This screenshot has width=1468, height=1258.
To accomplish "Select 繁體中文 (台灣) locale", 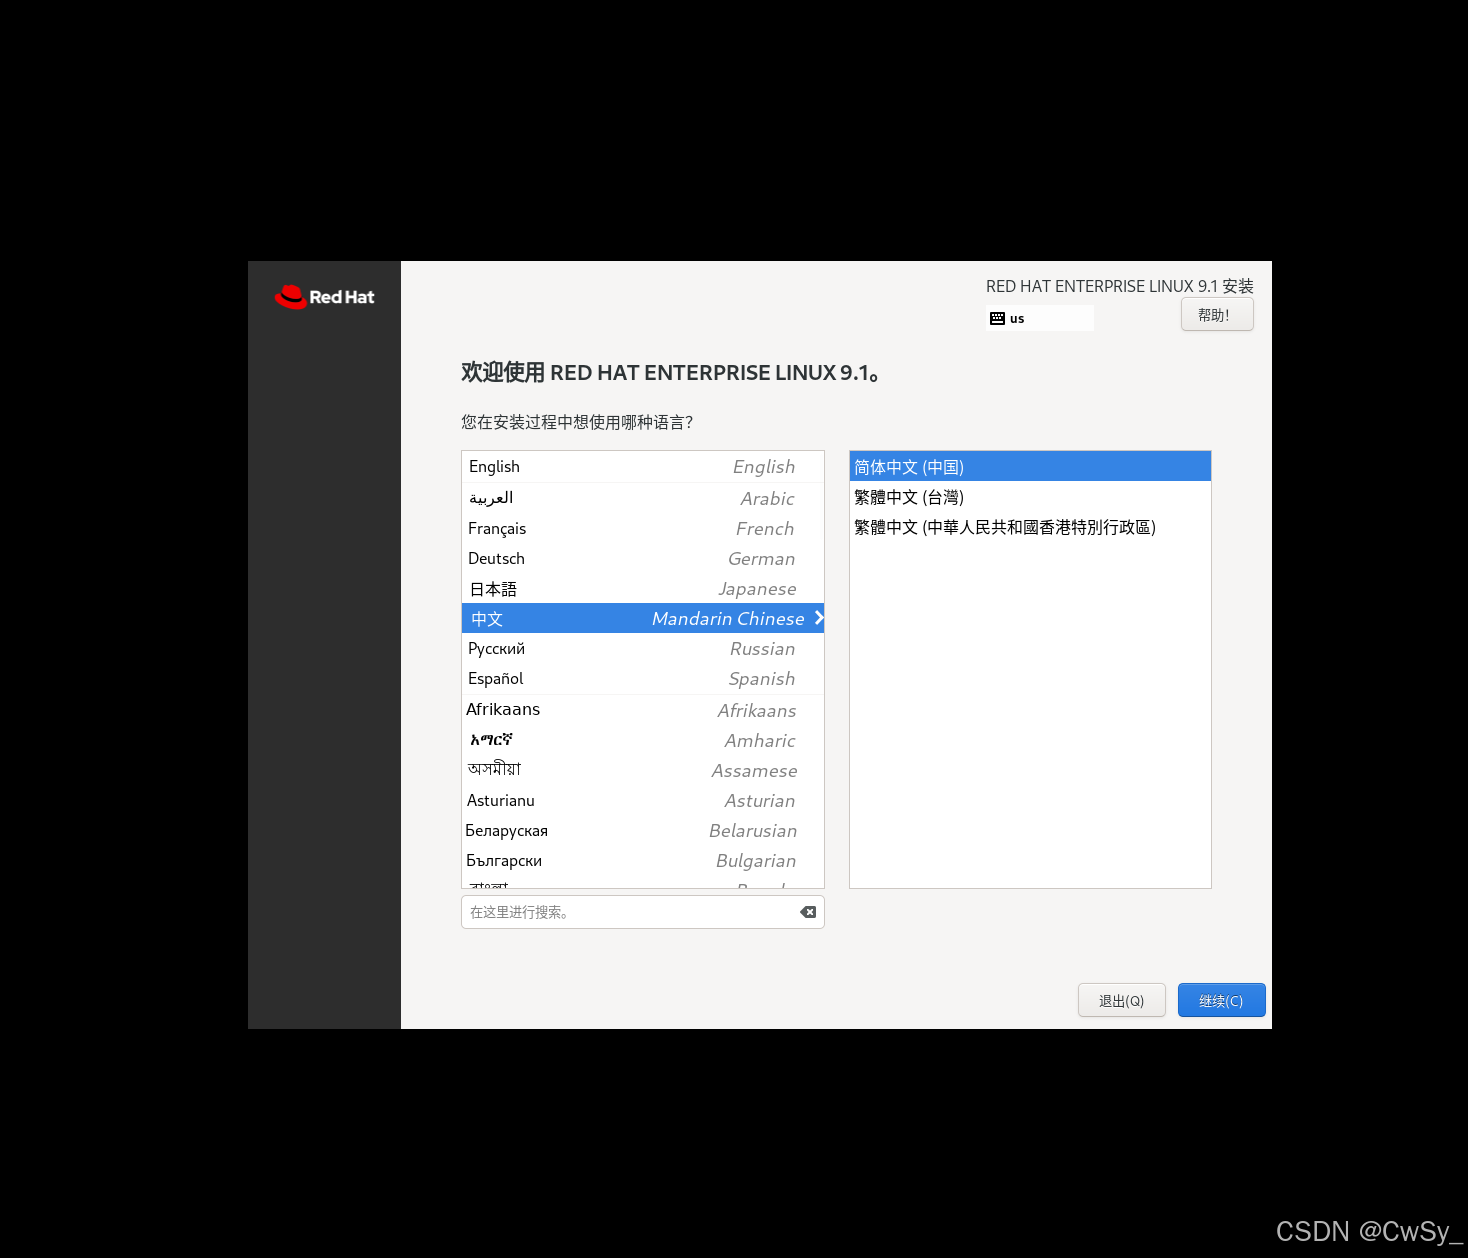I will click(x=1030, y=497).
